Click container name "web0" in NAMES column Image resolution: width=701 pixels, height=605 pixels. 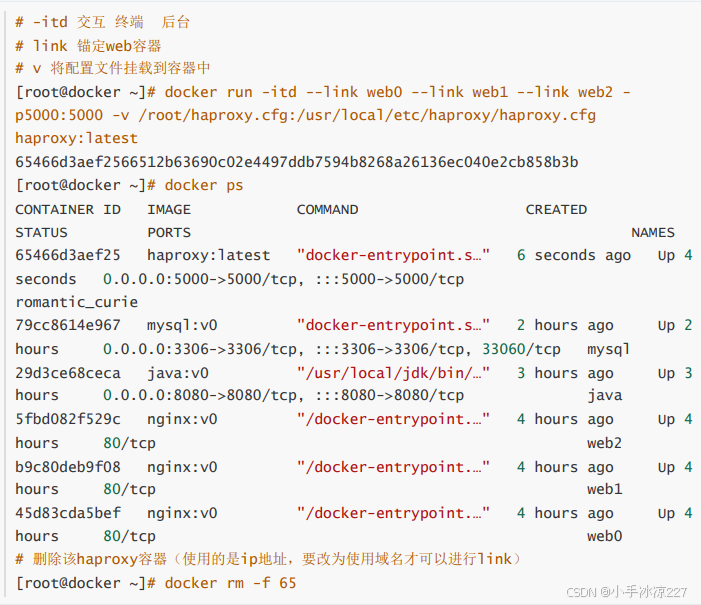coord(604,536)
